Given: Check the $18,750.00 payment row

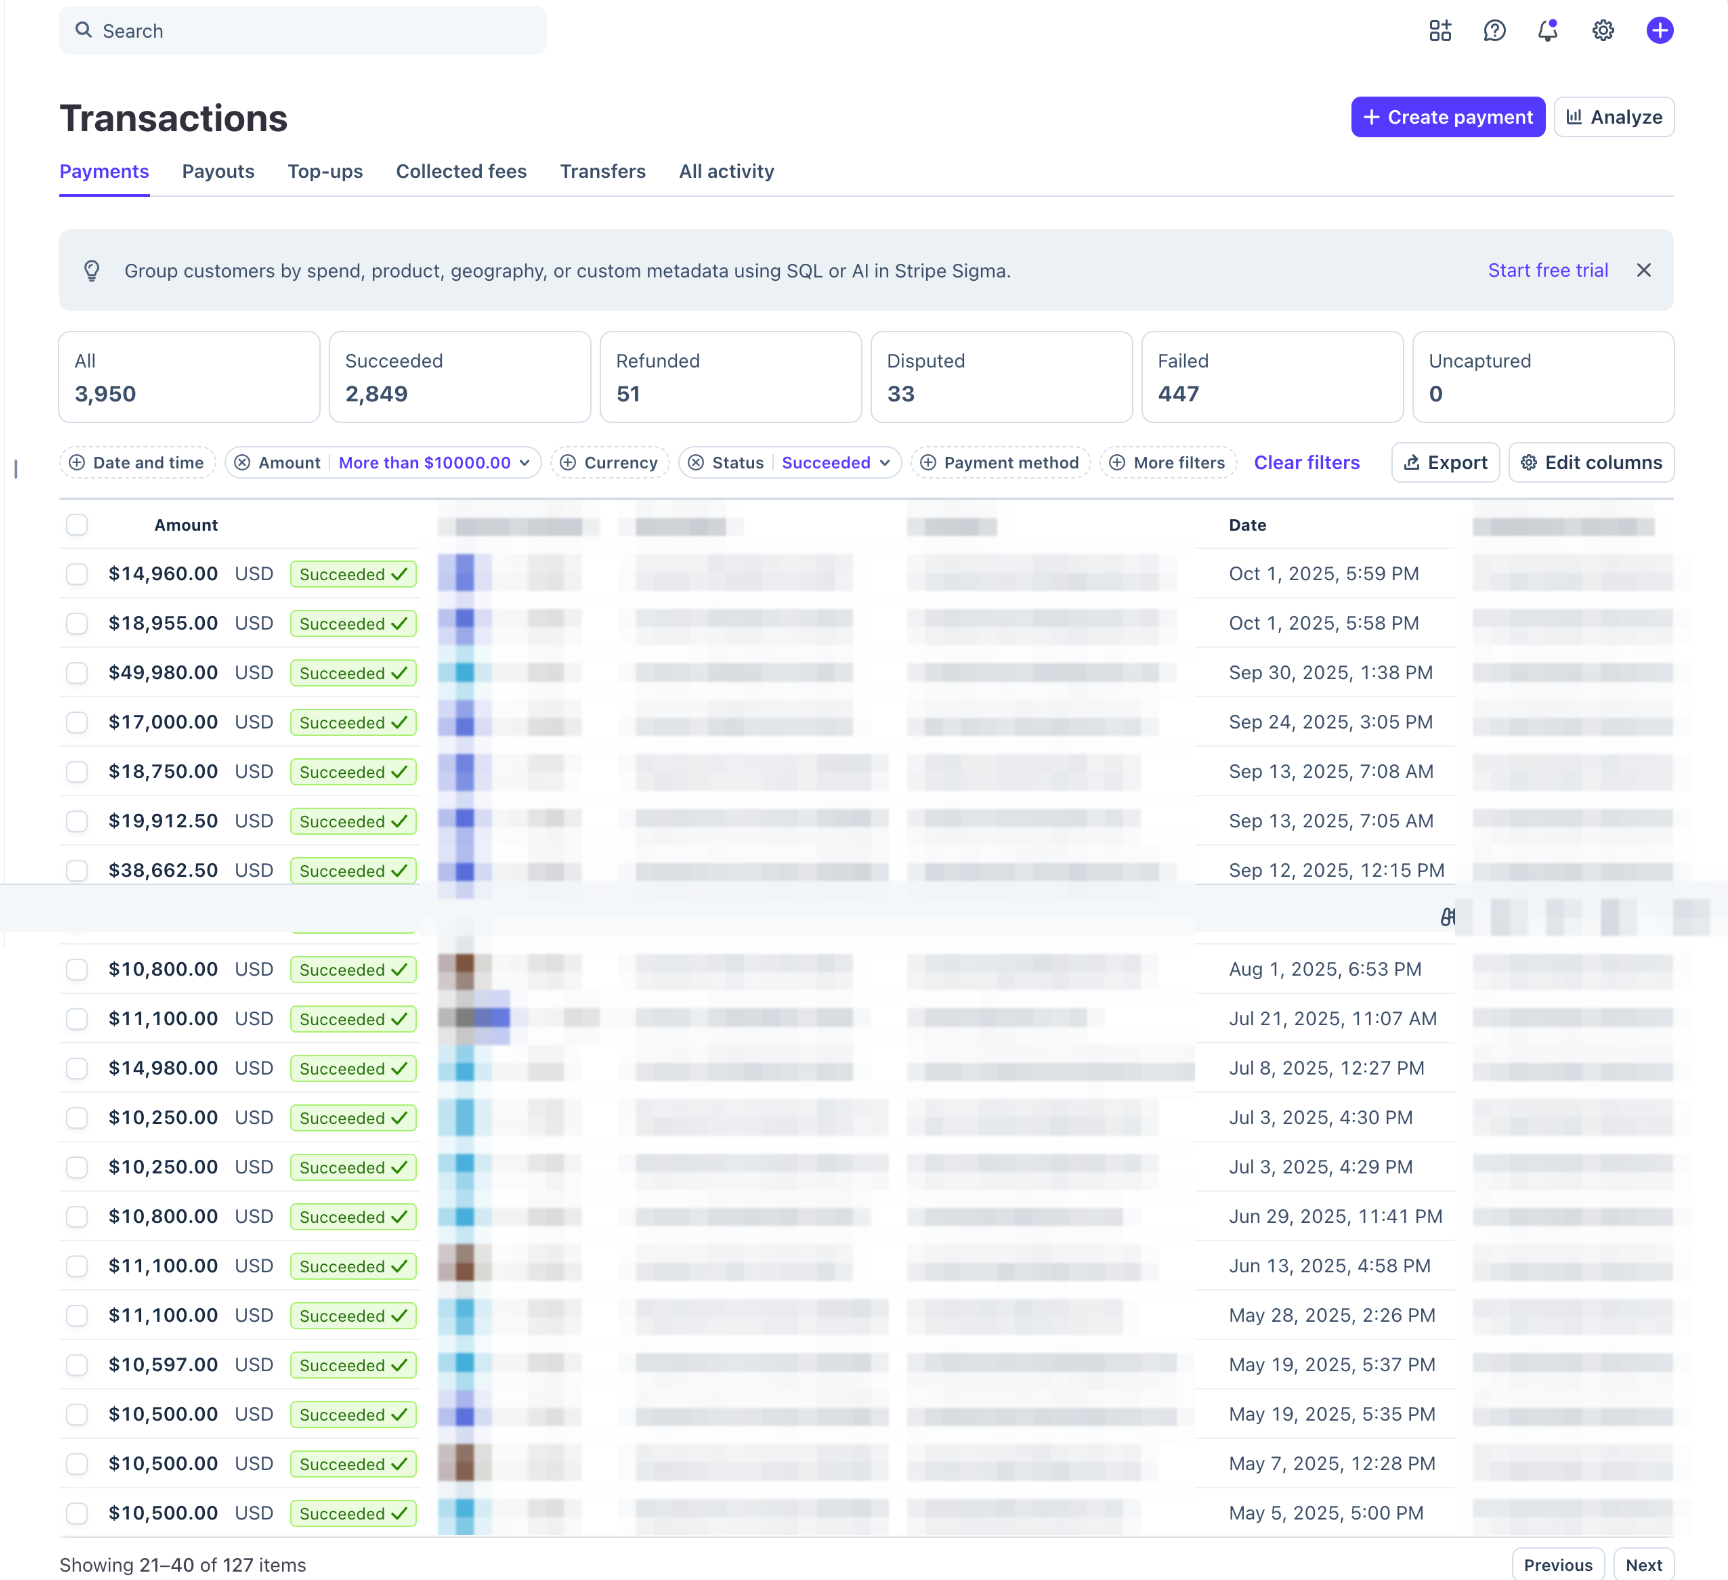Looking at the screenshot, I should [77, 772].
